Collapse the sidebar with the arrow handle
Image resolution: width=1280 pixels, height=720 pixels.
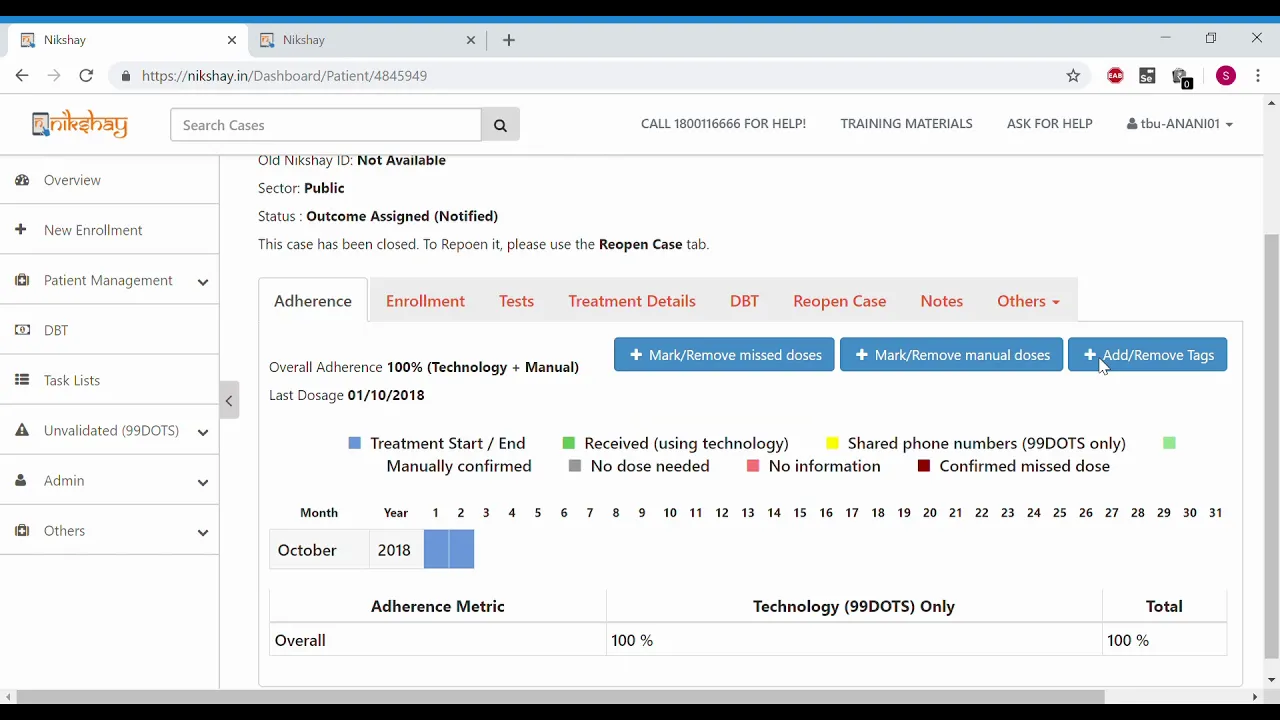click(x=229, y=400)
